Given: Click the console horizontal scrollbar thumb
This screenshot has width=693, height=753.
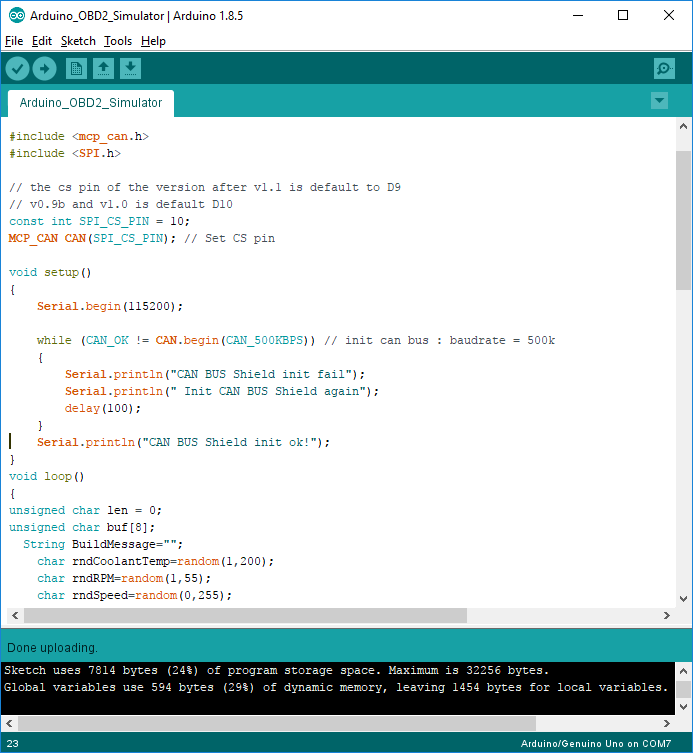Looking at the screenshot, I should [277, 723].
